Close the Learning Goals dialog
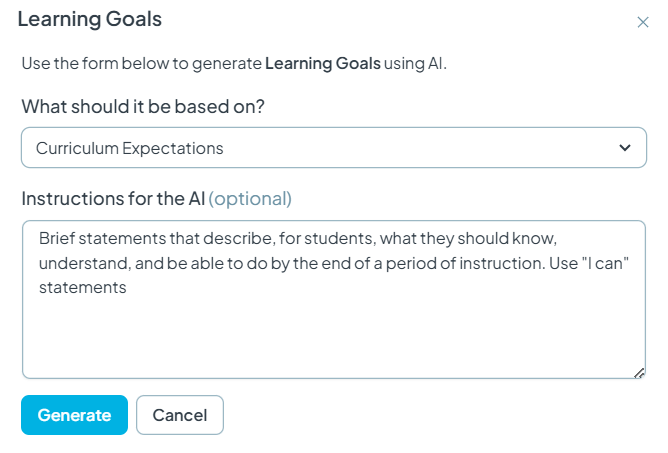The height and width of the screenshot is (453, 668). tap(642, 22)
